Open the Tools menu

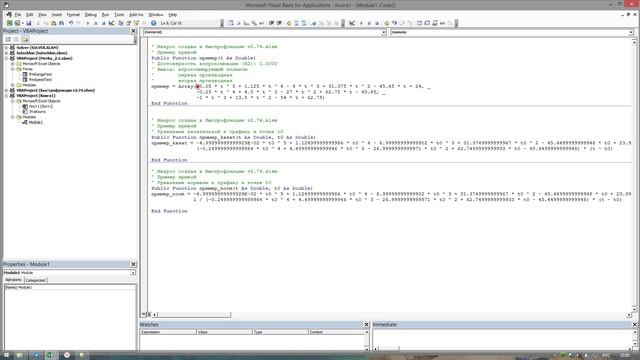click(x=119, y=15)
